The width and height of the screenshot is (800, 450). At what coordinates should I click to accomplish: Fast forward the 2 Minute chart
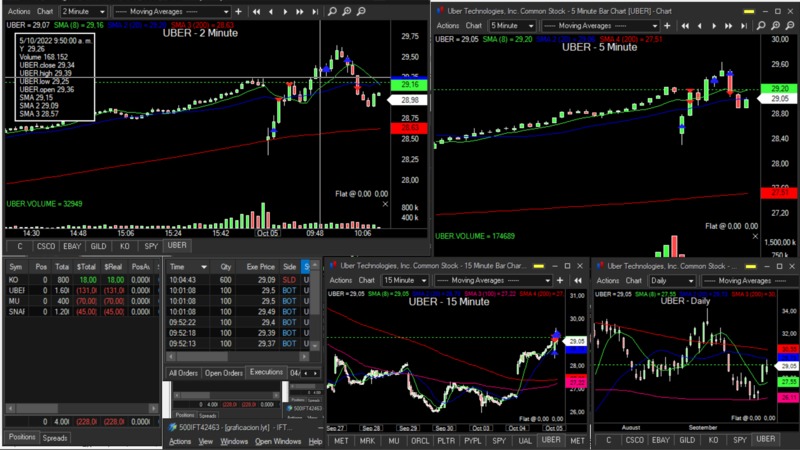(300, 11)
